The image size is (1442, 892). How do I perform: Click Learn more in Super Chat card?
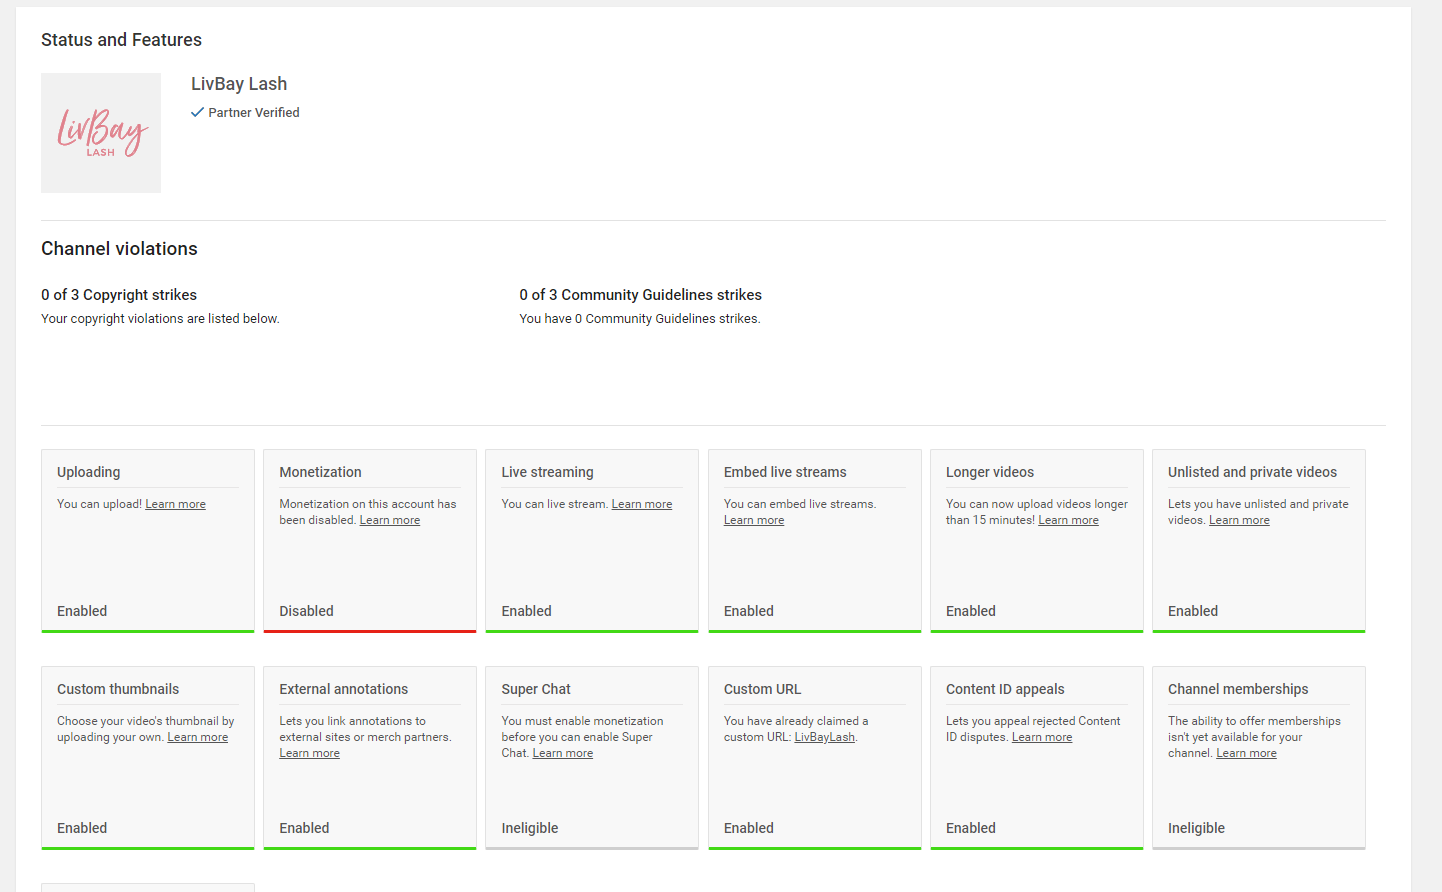point(562,753)
